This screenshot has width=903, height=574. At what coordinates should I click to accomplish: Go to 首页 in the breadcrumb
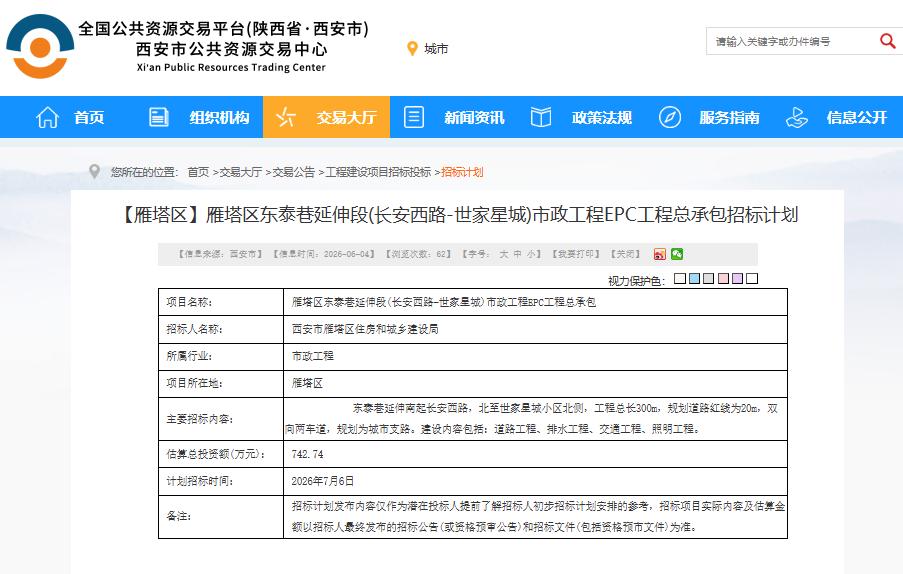tap(198, 172)
